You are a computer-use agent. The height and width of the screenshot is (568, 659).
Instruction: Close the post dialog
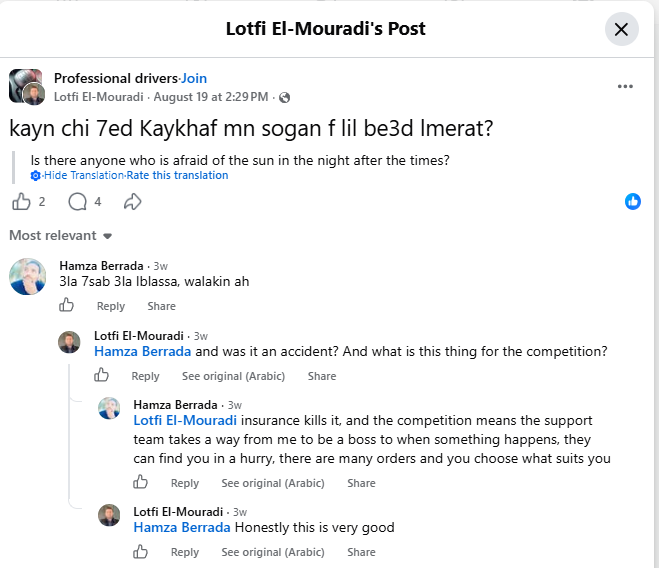point(622,29)
